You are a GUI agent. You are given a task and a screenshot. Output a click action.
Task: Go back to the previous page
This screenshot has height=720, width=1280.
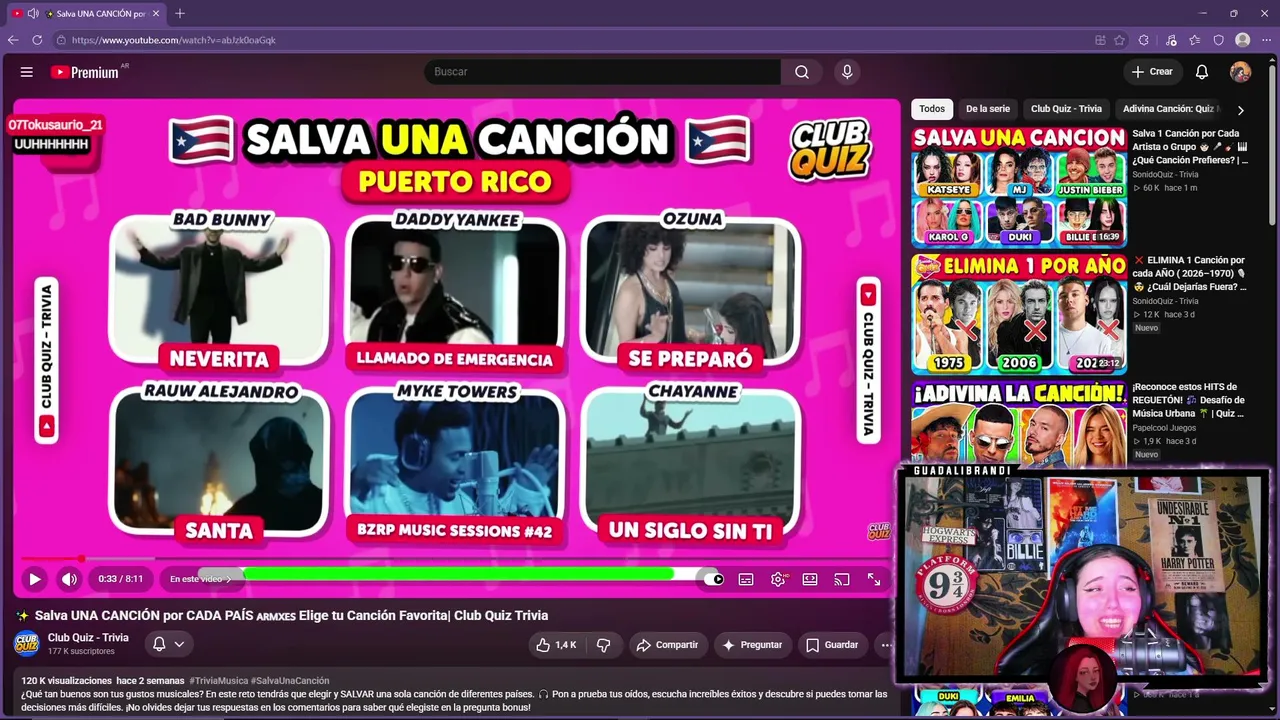pos(13,40)
